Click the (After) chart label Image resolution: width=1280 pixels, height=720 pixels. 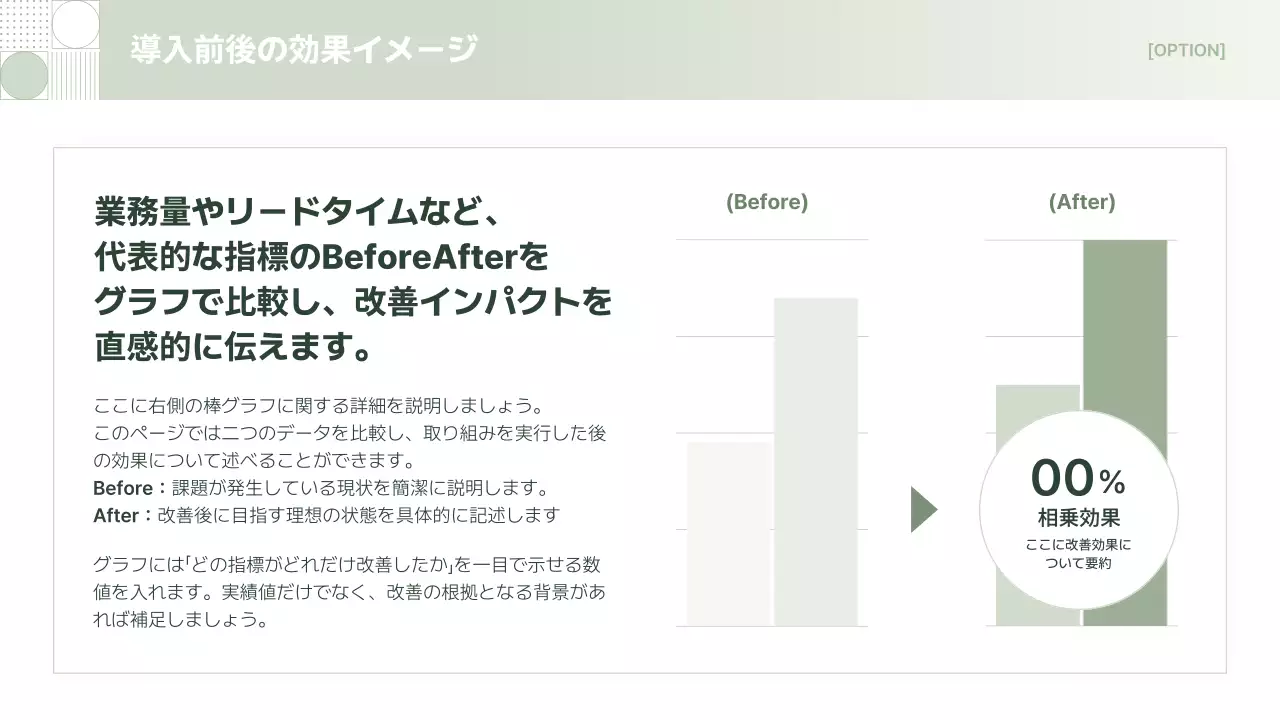1082,202
